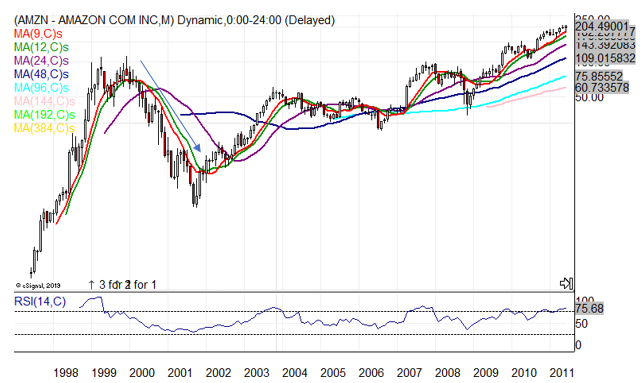This screenshot has width=640, height=383.
Task: Select the yellow MA(384,C)s legend label
Action: point(44,128)
